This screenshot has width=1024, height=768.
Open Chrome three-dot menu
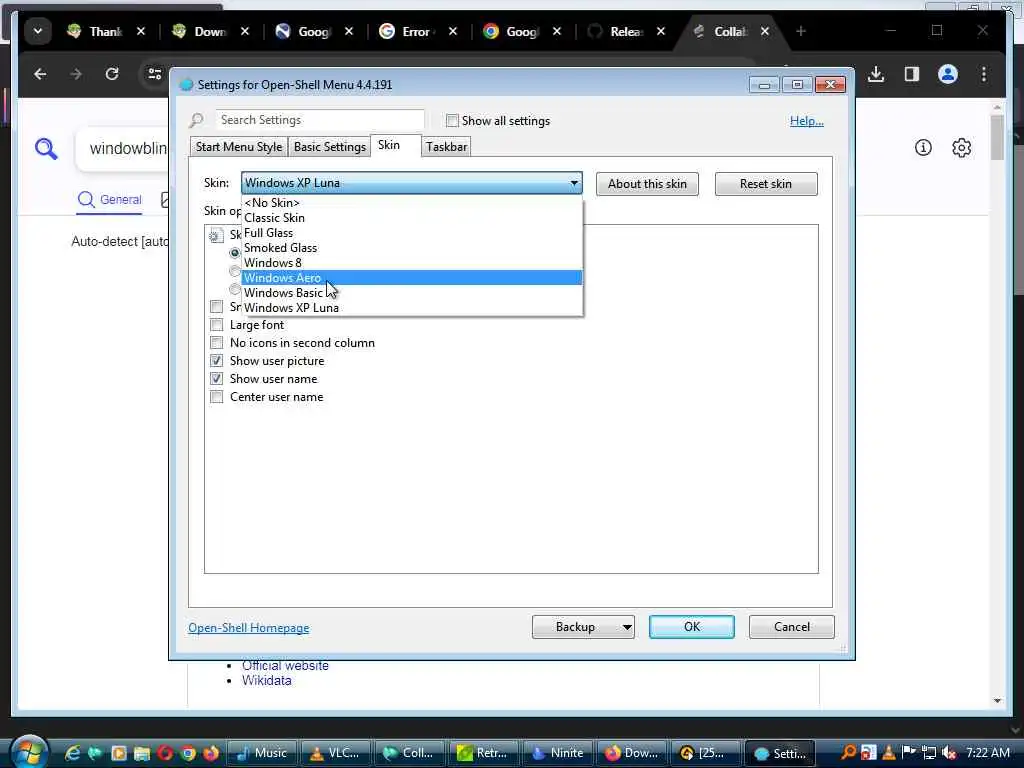984,74
